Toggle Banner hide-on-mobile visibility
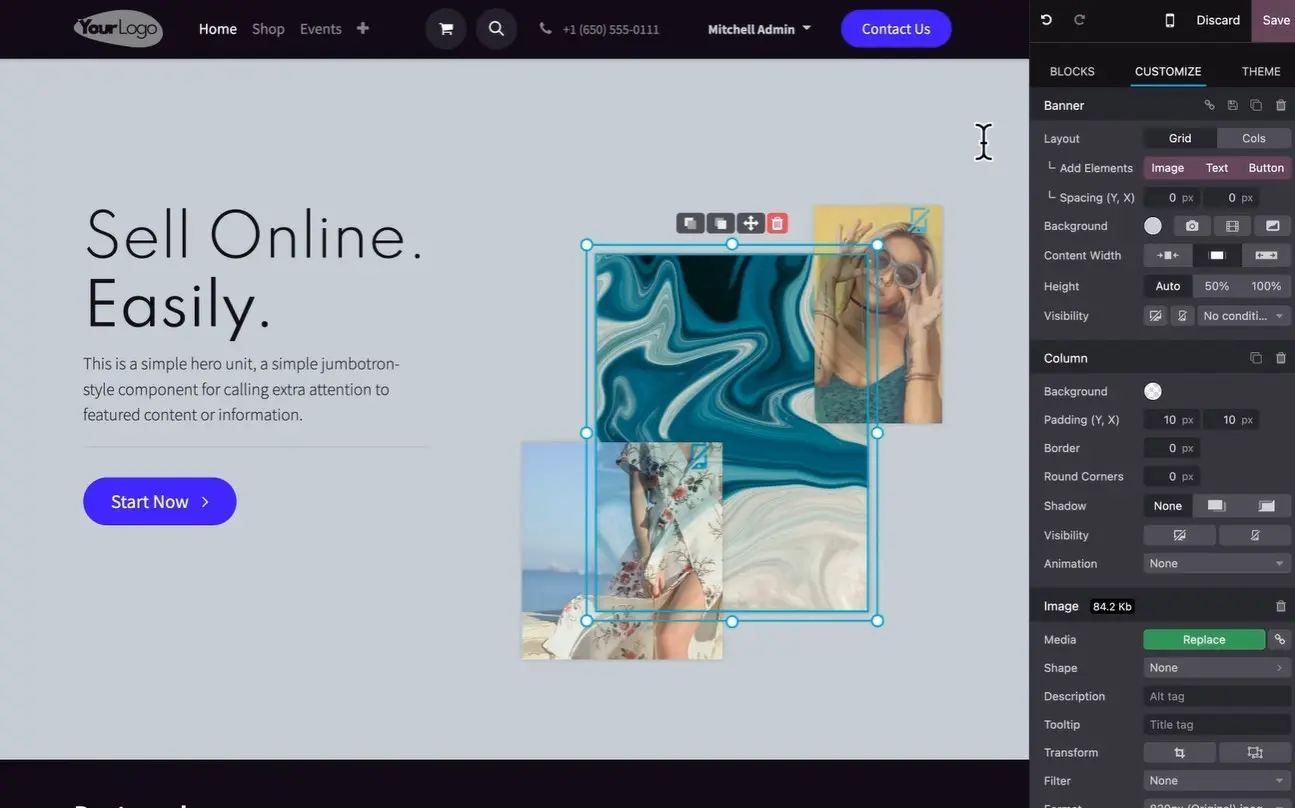 tap(1182, 316)
